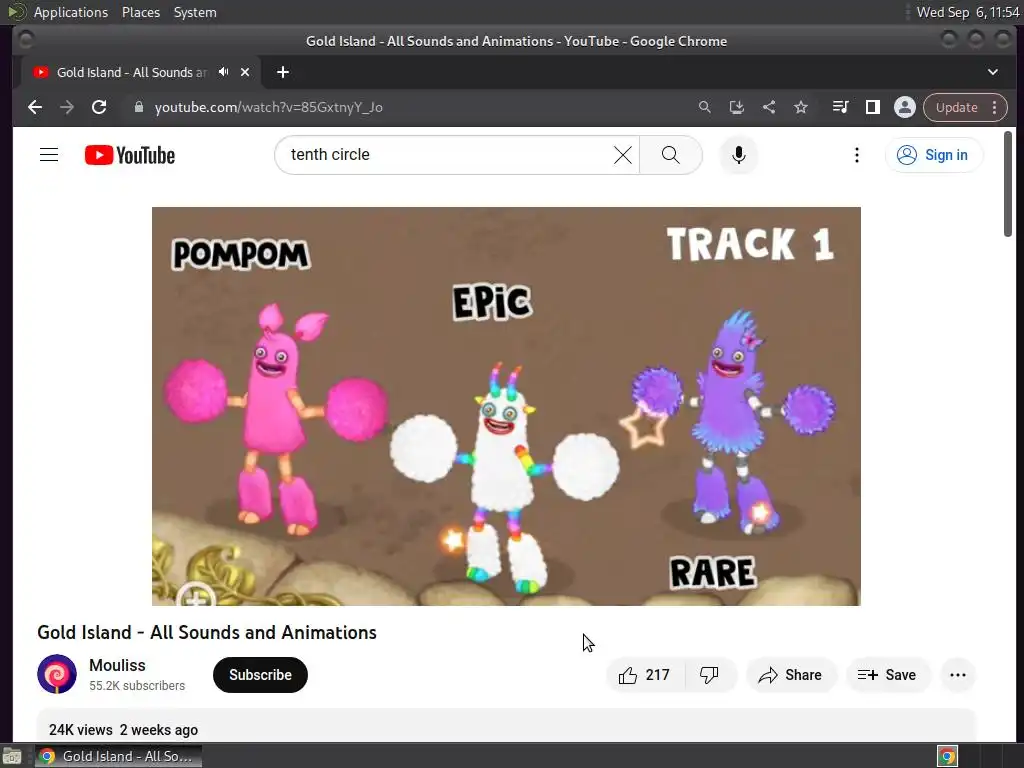Image resolution: width=1024 pixels, height=768 pixels.
Task: Expand the tab search chevron
Action: [x=993, y=72]
